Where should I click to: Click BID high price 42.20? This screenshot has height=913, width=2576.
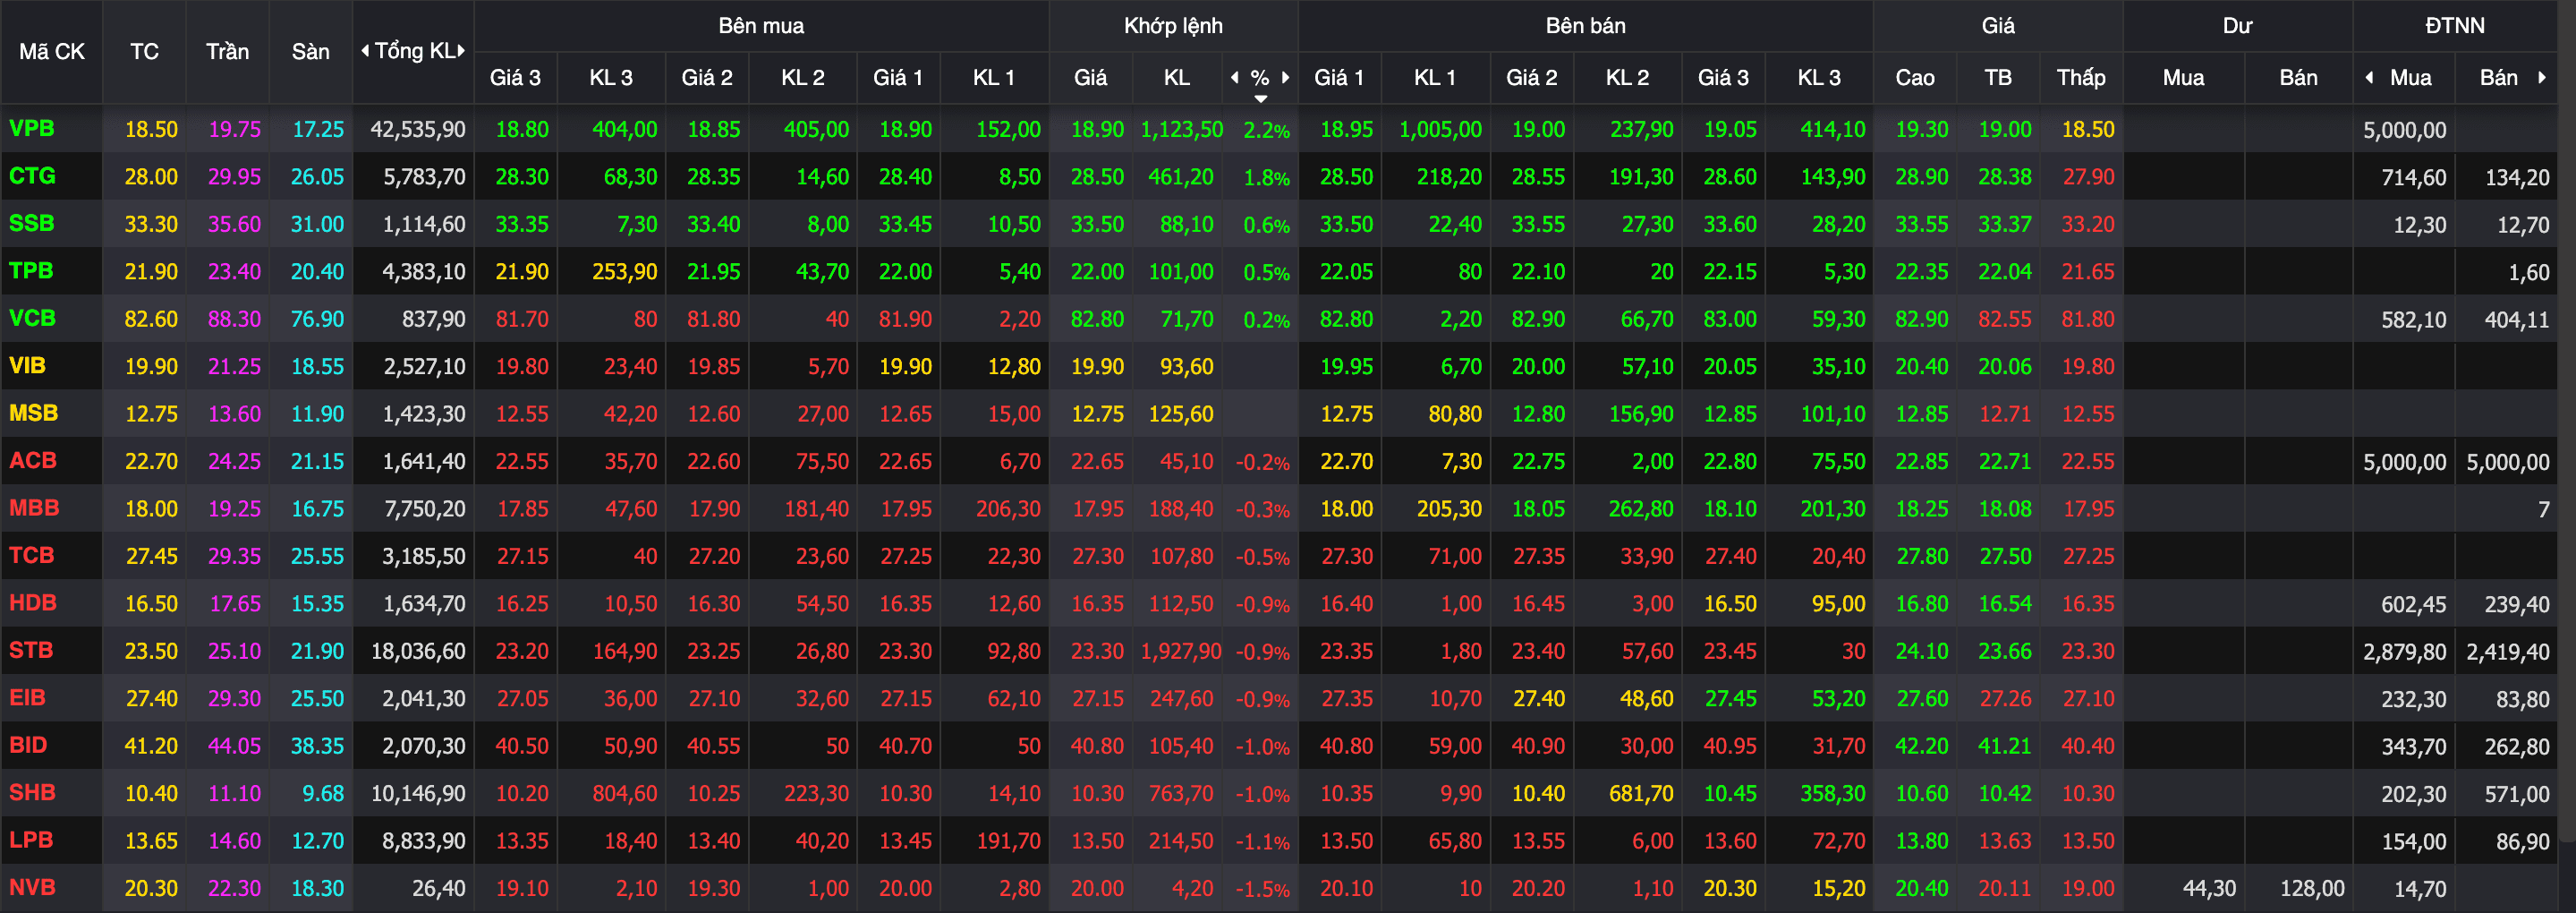pyautogui.click(x=1922, y=747)
